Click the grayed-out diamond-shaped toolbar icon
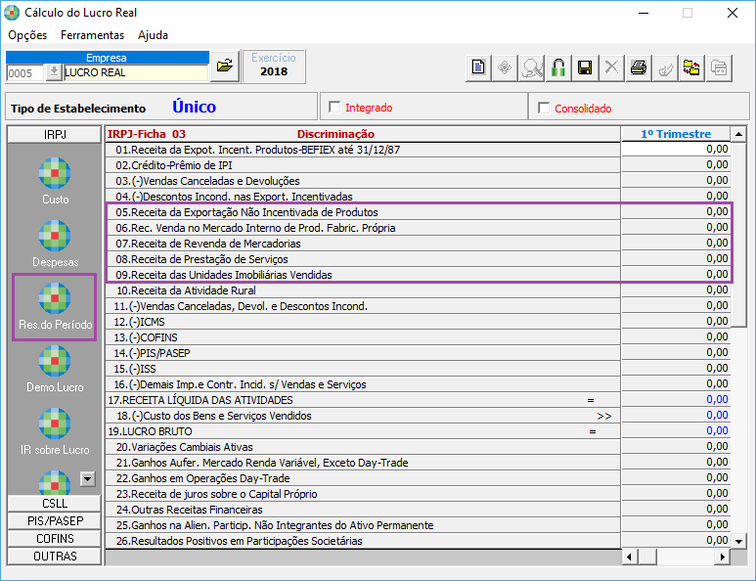 pyautogui.click(x=505, y=67)
